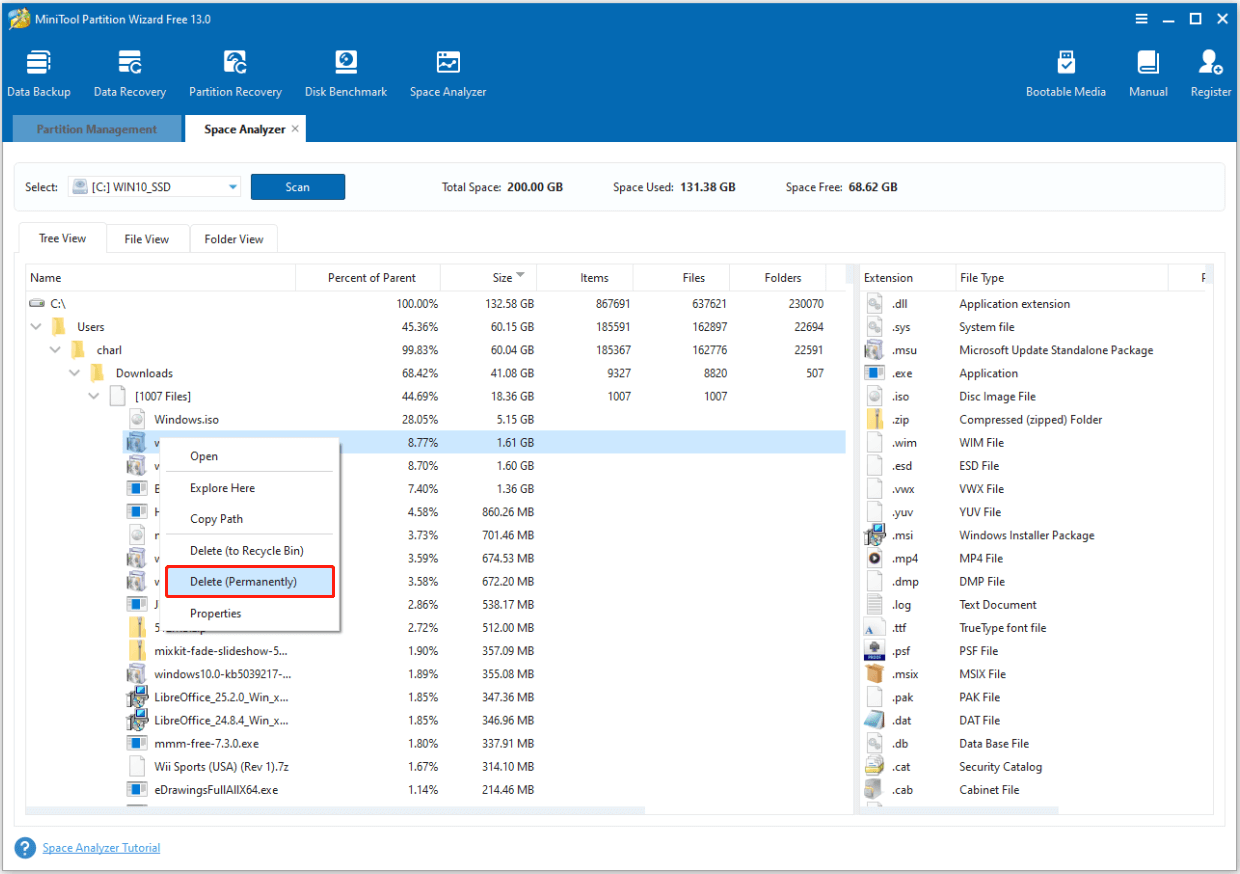Screen dimensions: 1240x874
Task: Launch Partition Recovery
Action: pyautogui.click(x=235, y=70)
